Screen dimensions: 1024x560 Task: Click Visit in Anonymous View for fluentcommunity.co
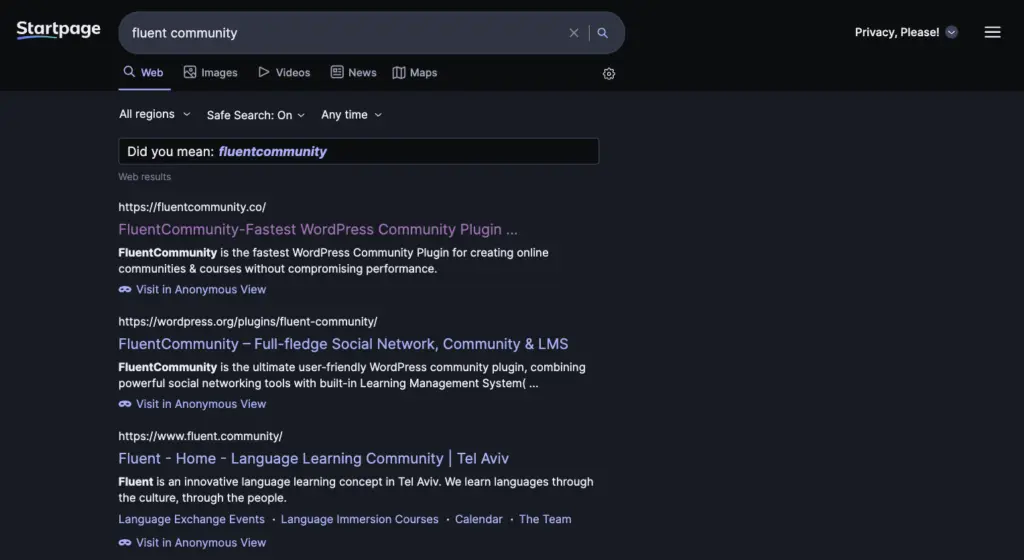[200, 289]
